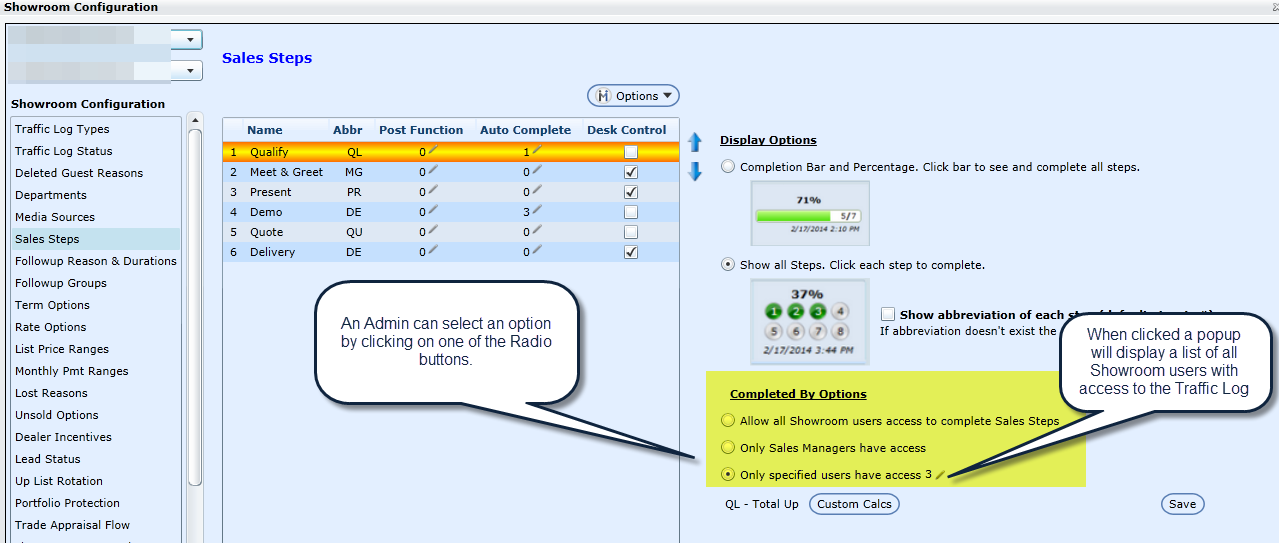1279x543 pixels.
Task: Edit Qualify's Post Function pencil icon
Action: click(x=433, y=151)
